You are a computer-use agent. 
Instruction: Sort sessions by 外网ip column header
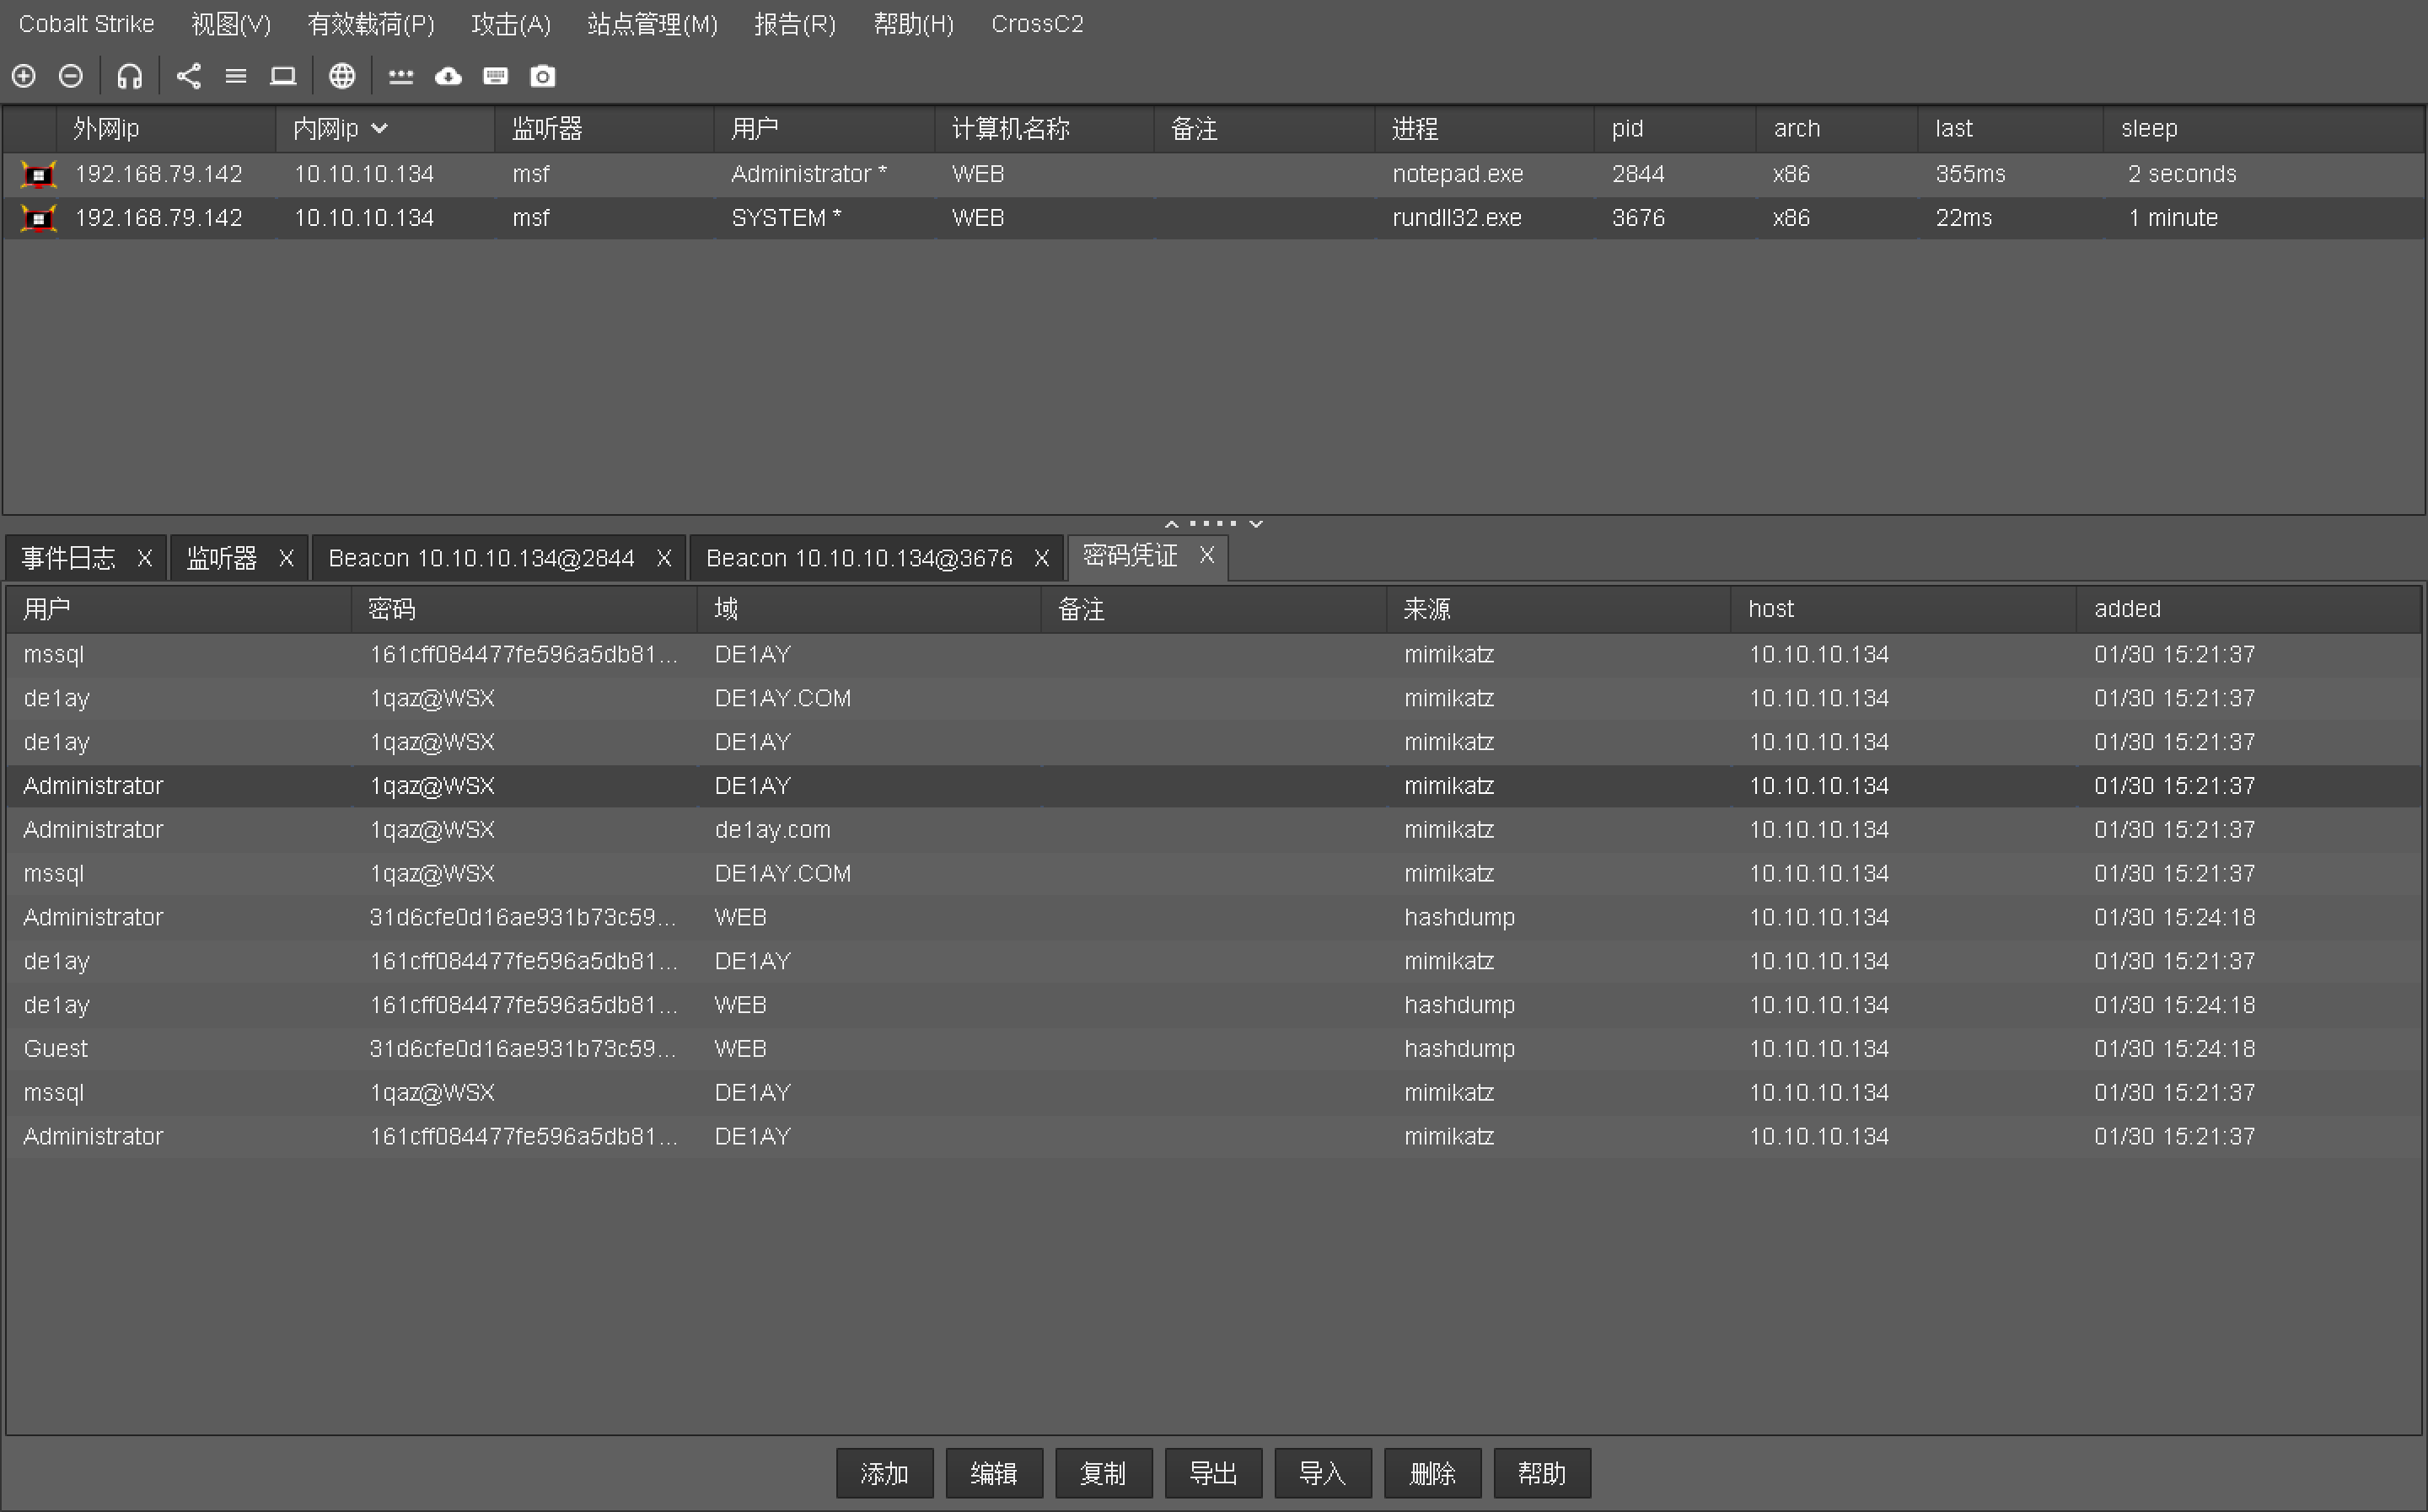[165, 129]
